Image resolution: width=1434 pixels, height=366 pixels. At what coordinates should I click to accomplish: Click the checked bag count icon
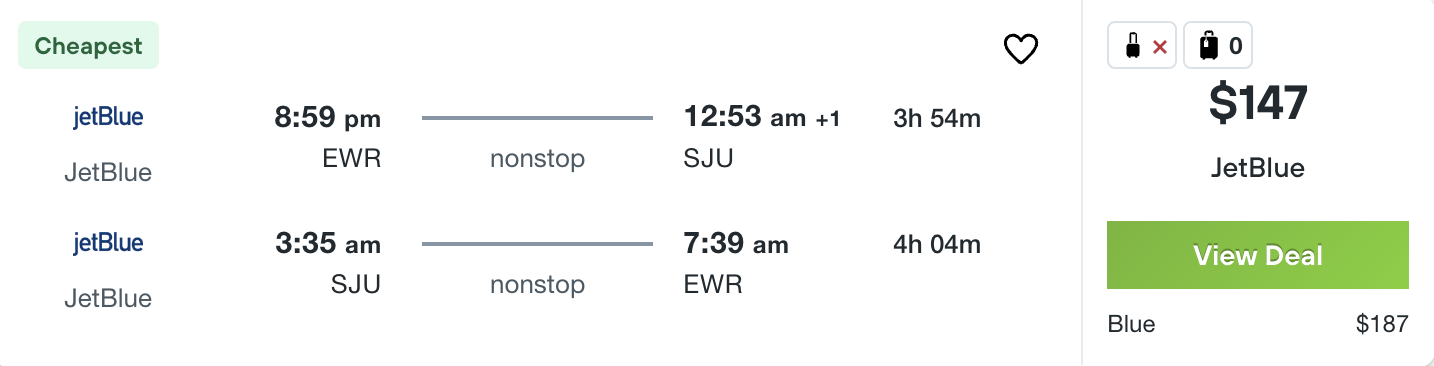click(1218, 46)
